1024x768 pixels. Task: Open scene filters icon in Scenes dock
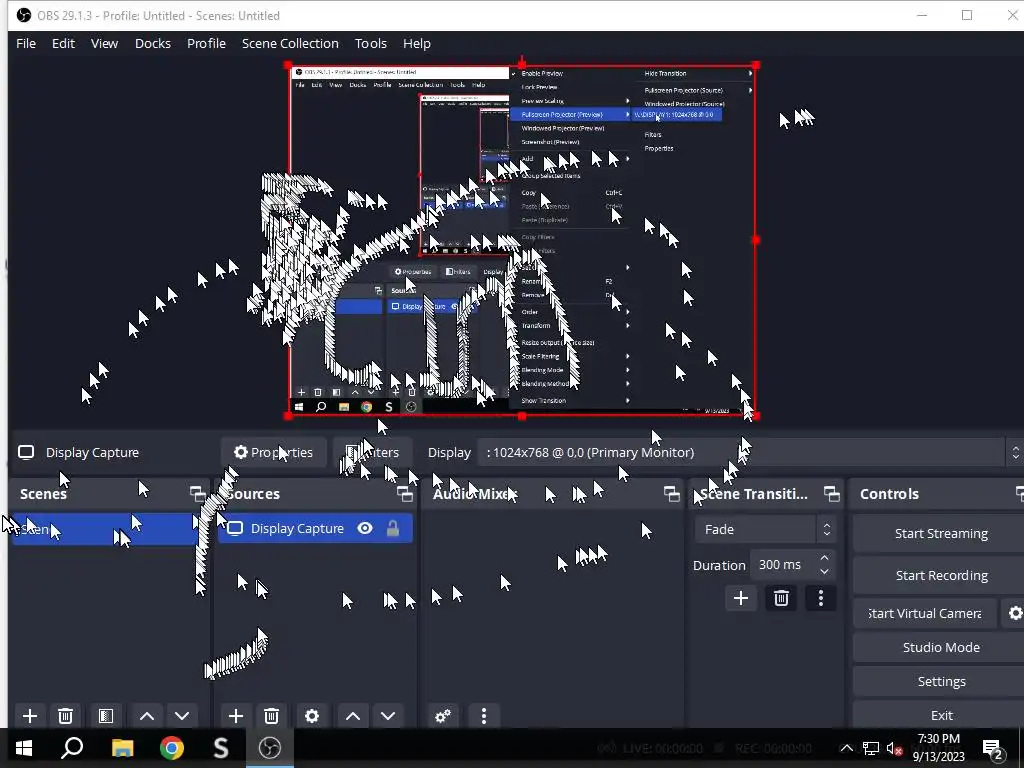click(x=106, y=716)
